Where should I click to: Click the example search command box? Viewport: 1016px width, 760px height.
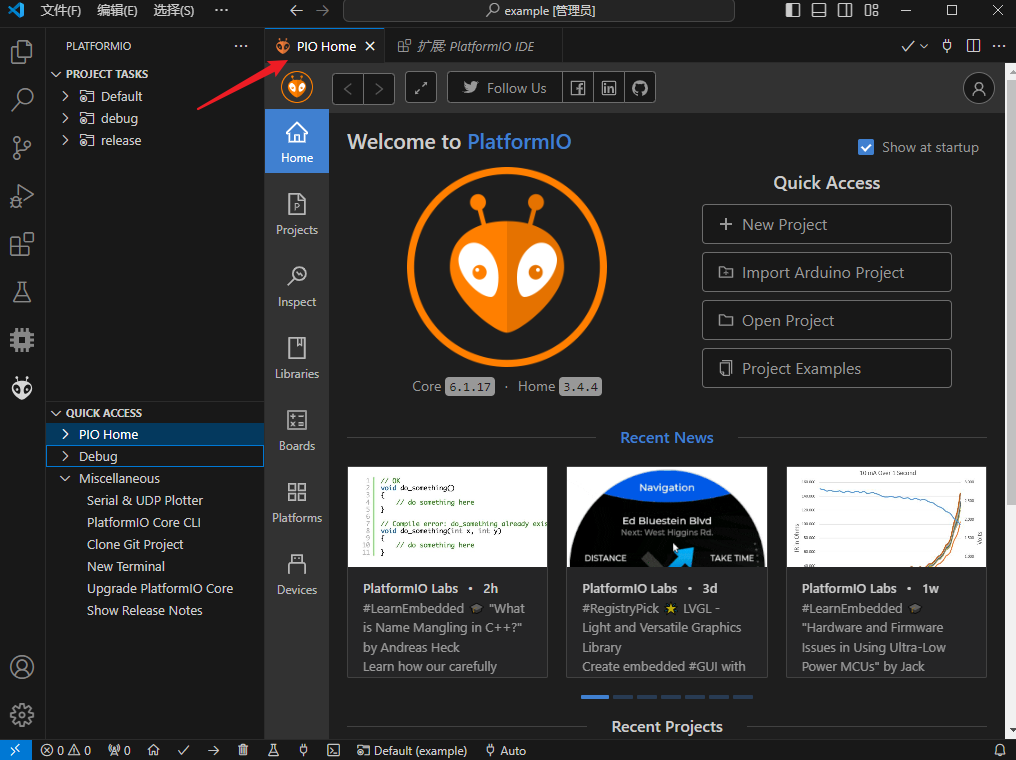[x=538, y=10]
